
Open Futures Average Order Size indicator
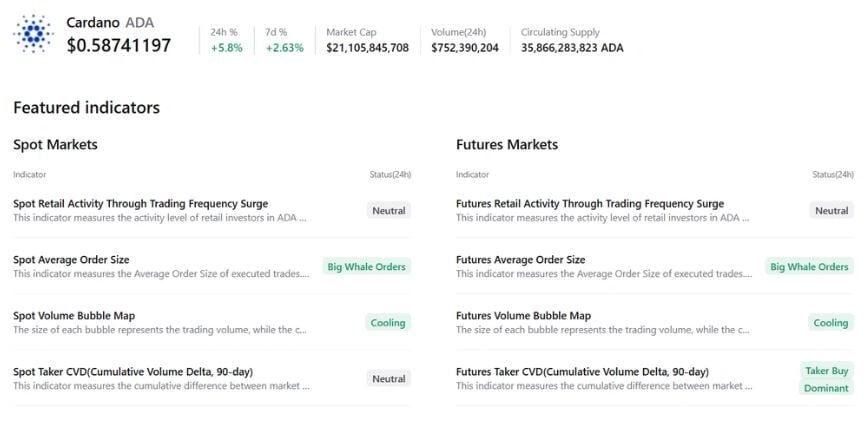click(520, 260)
